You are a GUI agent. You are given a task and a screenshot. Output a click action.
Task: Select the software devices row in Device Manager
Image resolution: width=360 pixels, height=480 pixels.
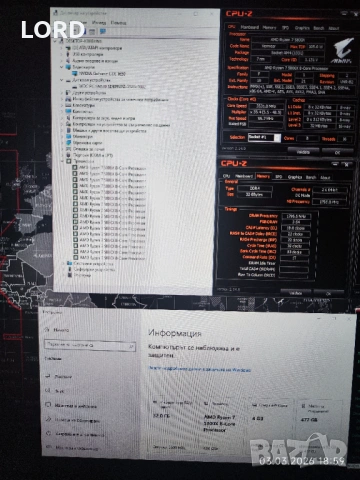[x=94, y=269]
